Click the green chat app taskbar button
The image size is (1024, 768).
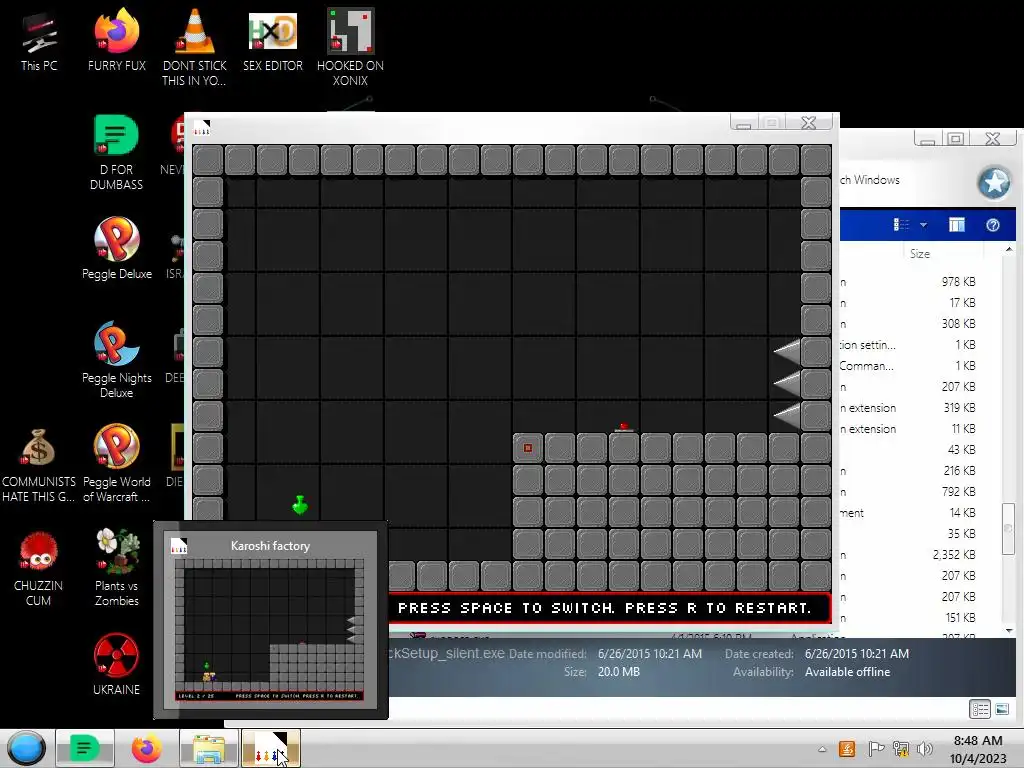(x=85, y=748)
